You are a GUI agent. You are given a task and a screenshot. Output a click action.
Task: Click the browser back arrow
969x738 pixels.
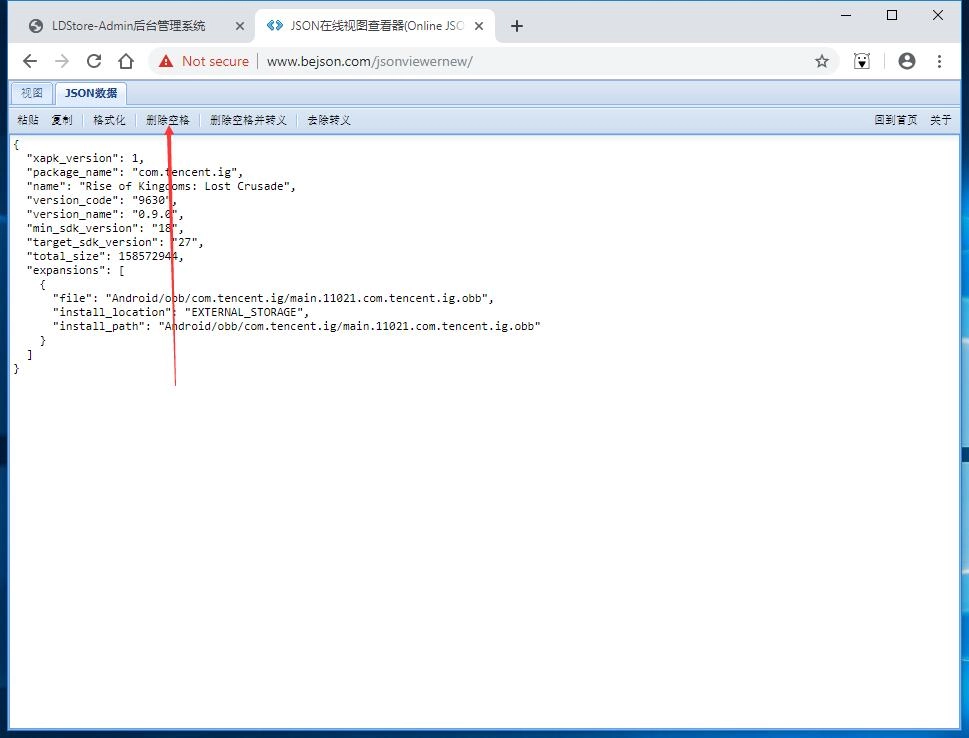[30, 61]
